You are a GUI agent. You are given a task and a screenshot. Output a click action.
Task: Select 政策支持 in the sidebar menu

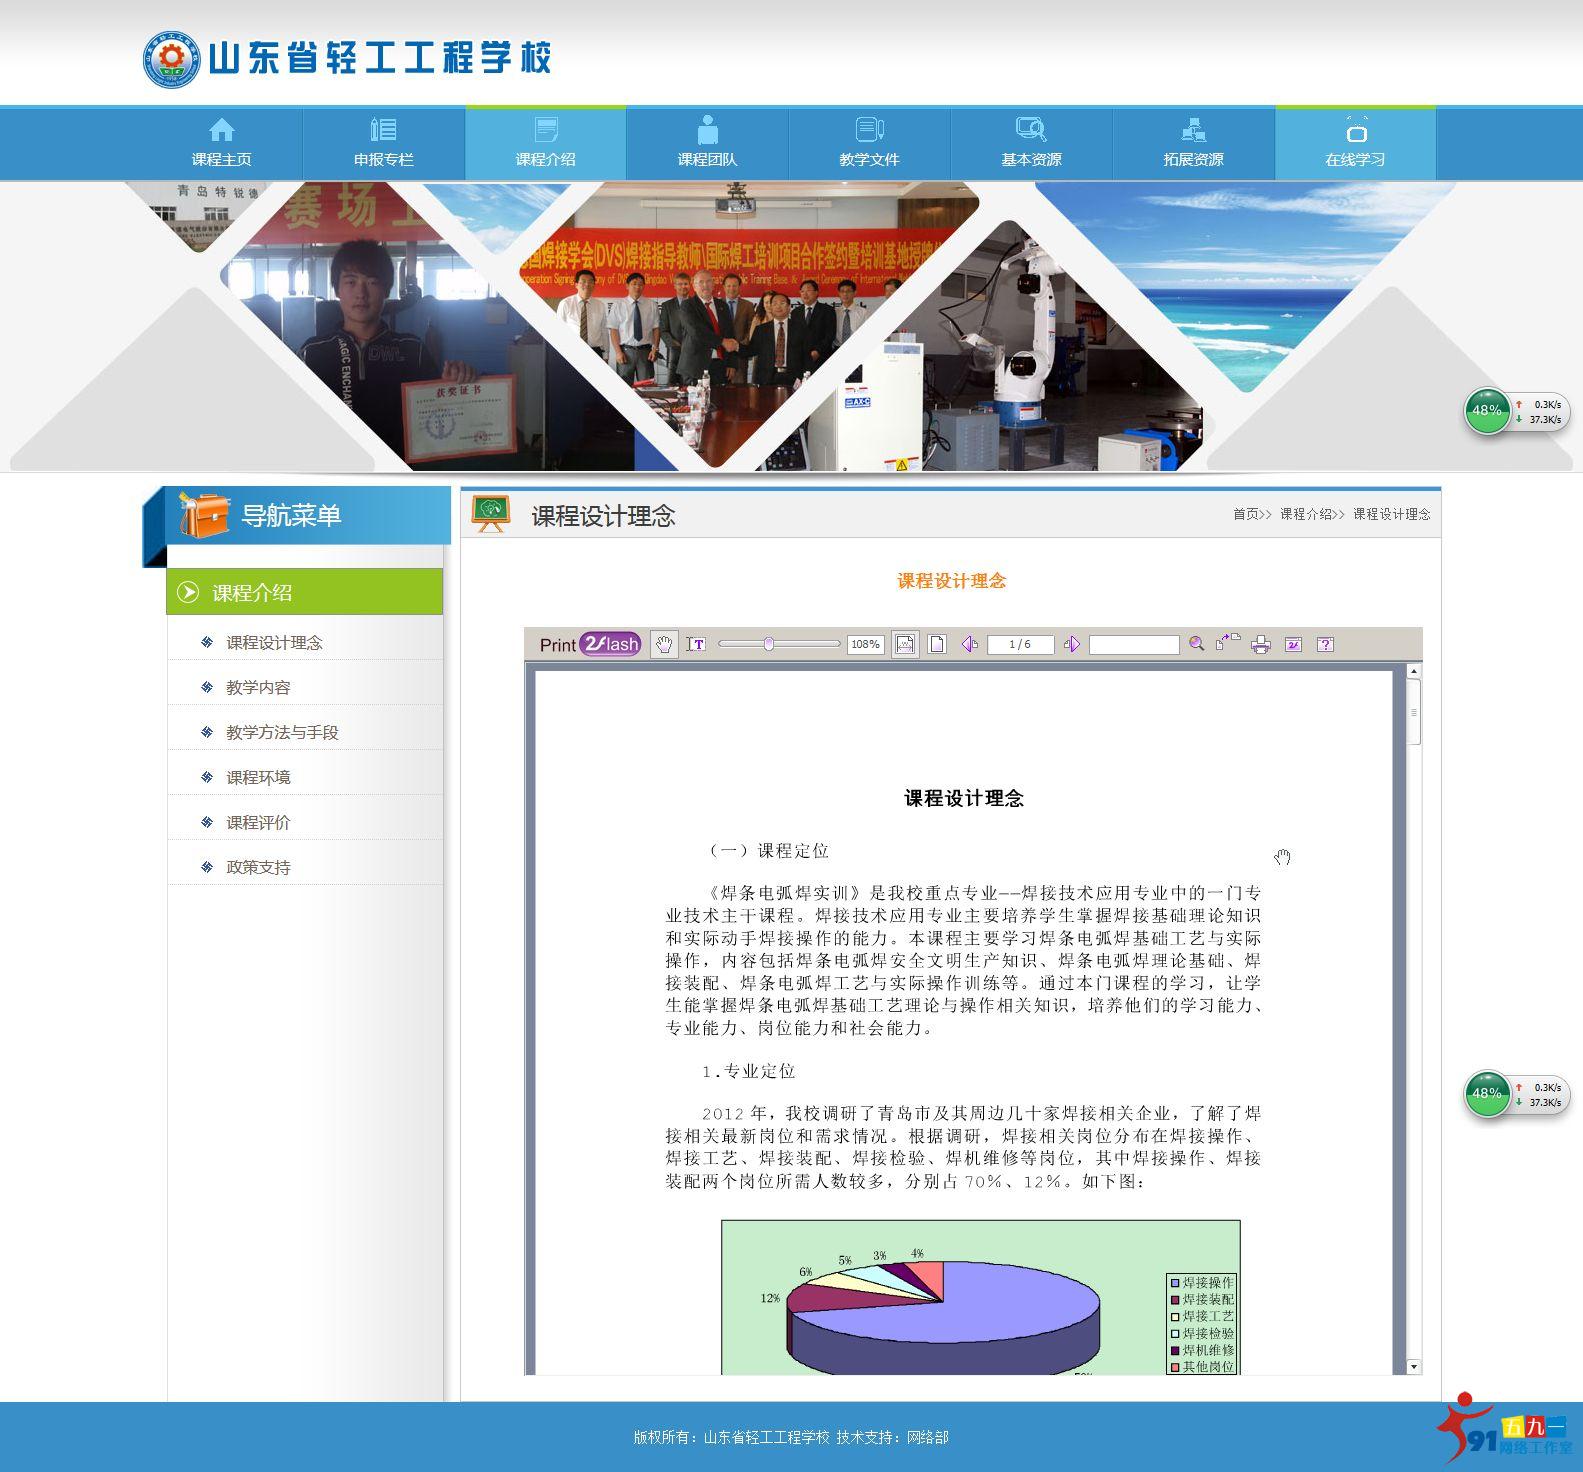258,868
